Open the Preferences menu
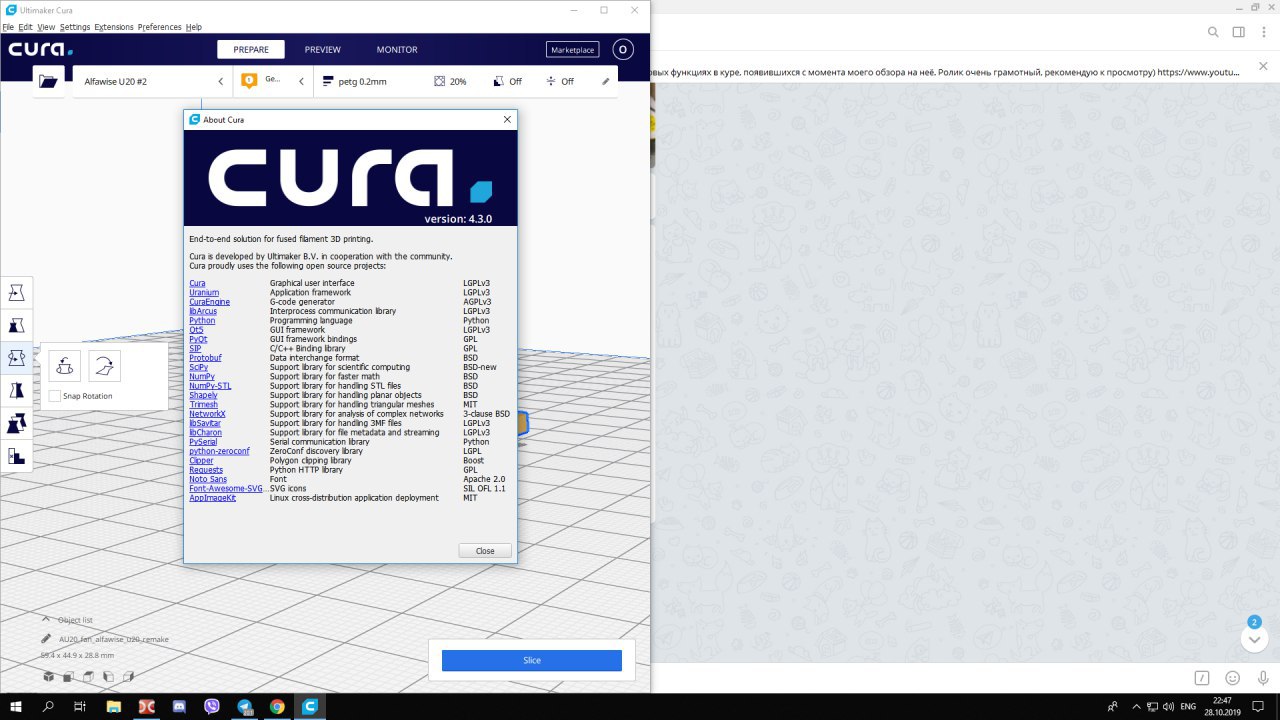Image resolution: width=1280 pixels, height=720 pixels. click(x=160, y=27)
